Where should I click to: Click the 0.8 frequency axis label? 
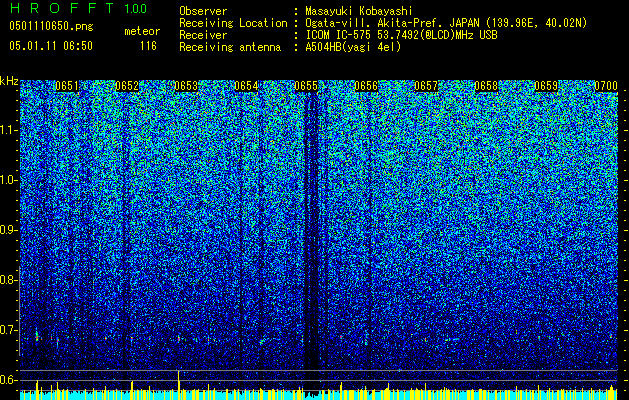pos(9,280)
